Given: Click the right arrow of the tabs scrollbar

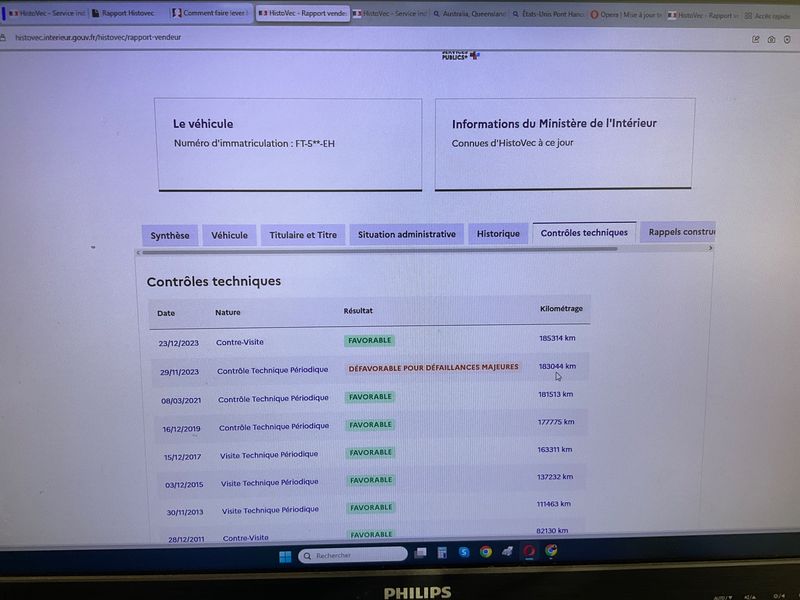Looking at the screenshot, I should coord(710,248).
